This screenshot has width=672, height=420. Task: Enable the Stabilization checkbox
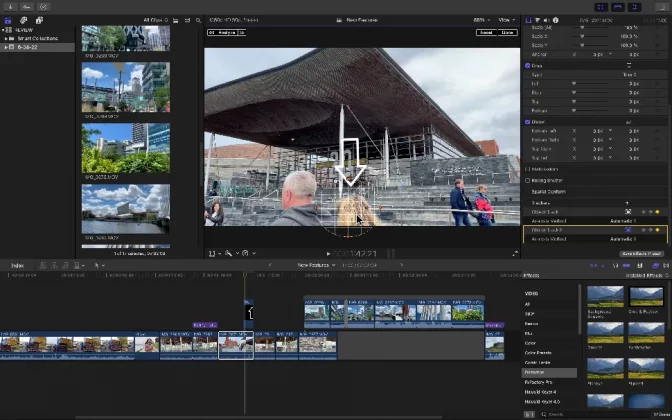pos(528,169)
